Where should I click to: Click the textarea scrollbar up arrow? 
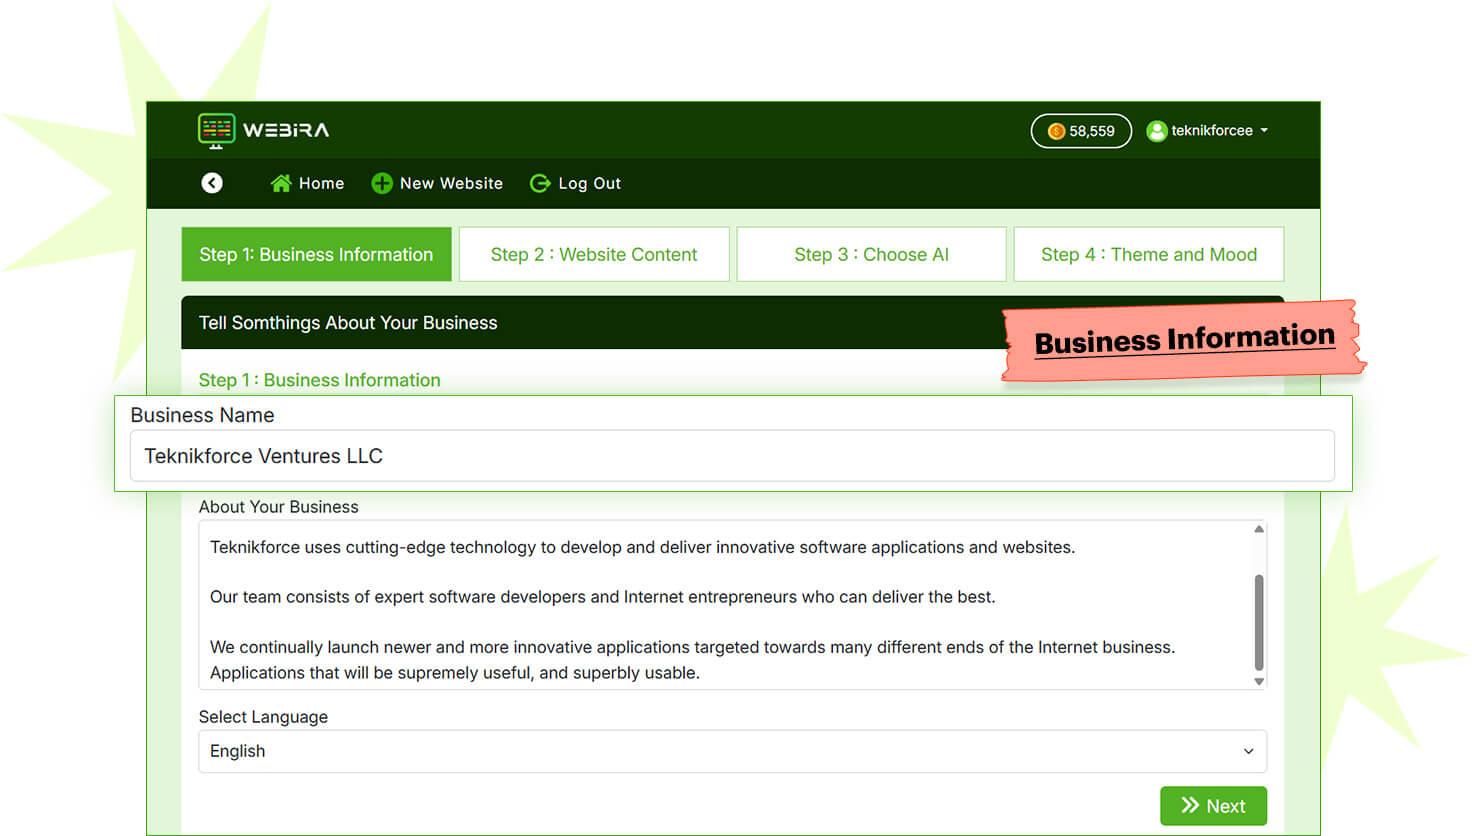pyautogui.click(x=1259, y=529)
